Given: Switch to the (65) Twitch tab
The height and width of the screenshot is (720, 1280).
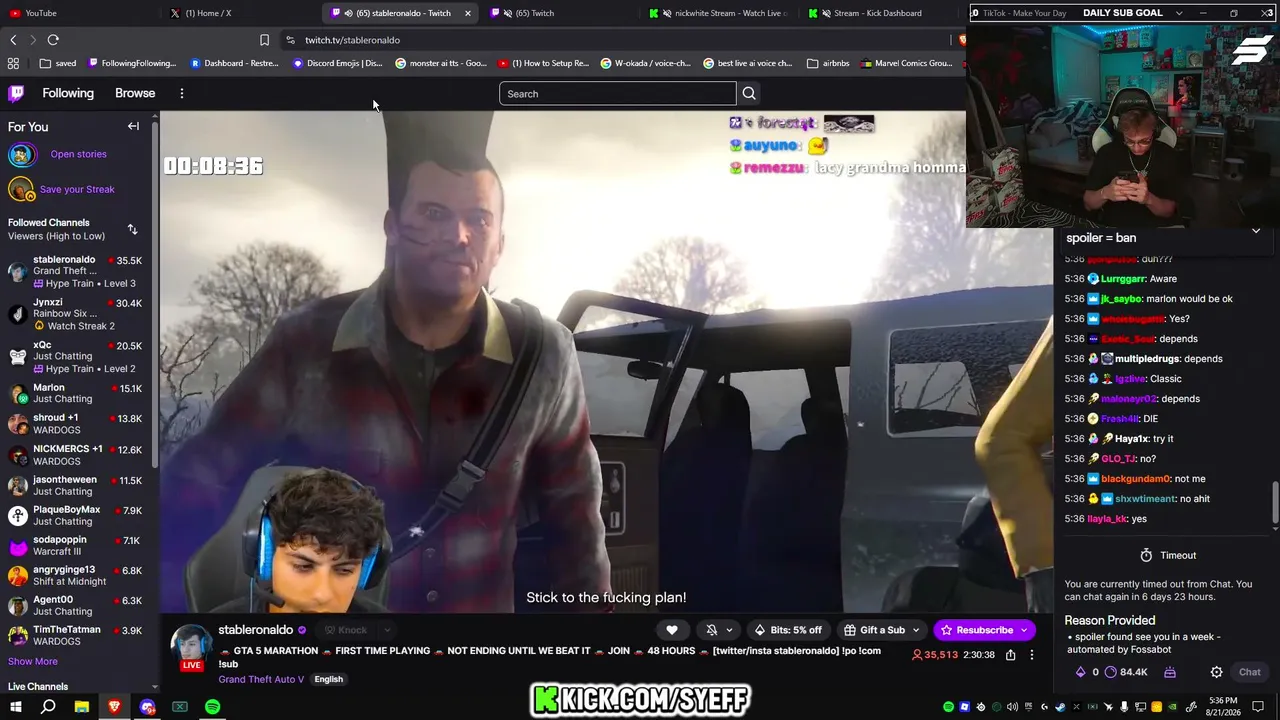Looking at the screenshot, I should (x=562, y=13).
